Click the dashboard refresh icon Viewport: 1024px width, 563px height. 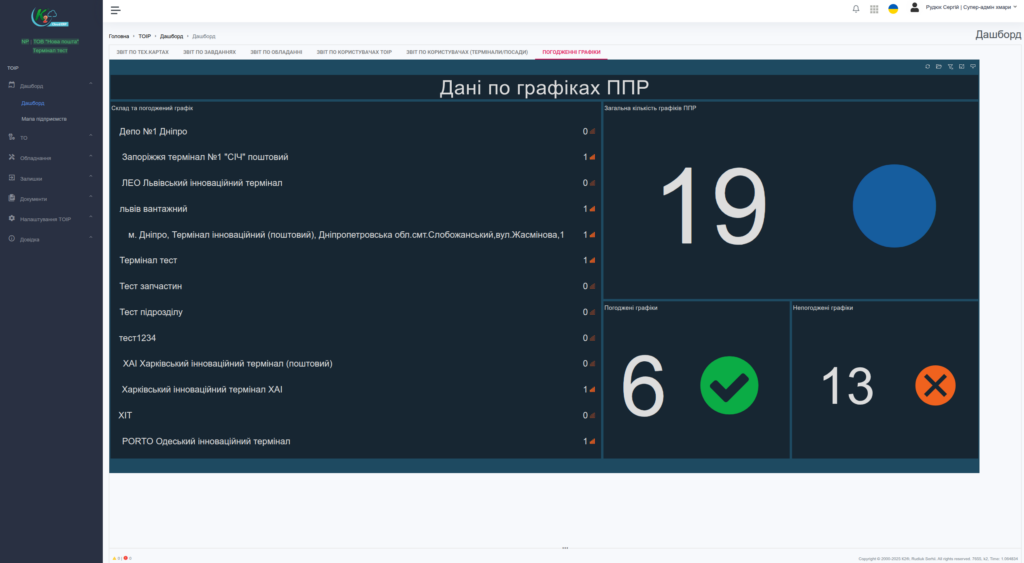click(x=927, y=67)
